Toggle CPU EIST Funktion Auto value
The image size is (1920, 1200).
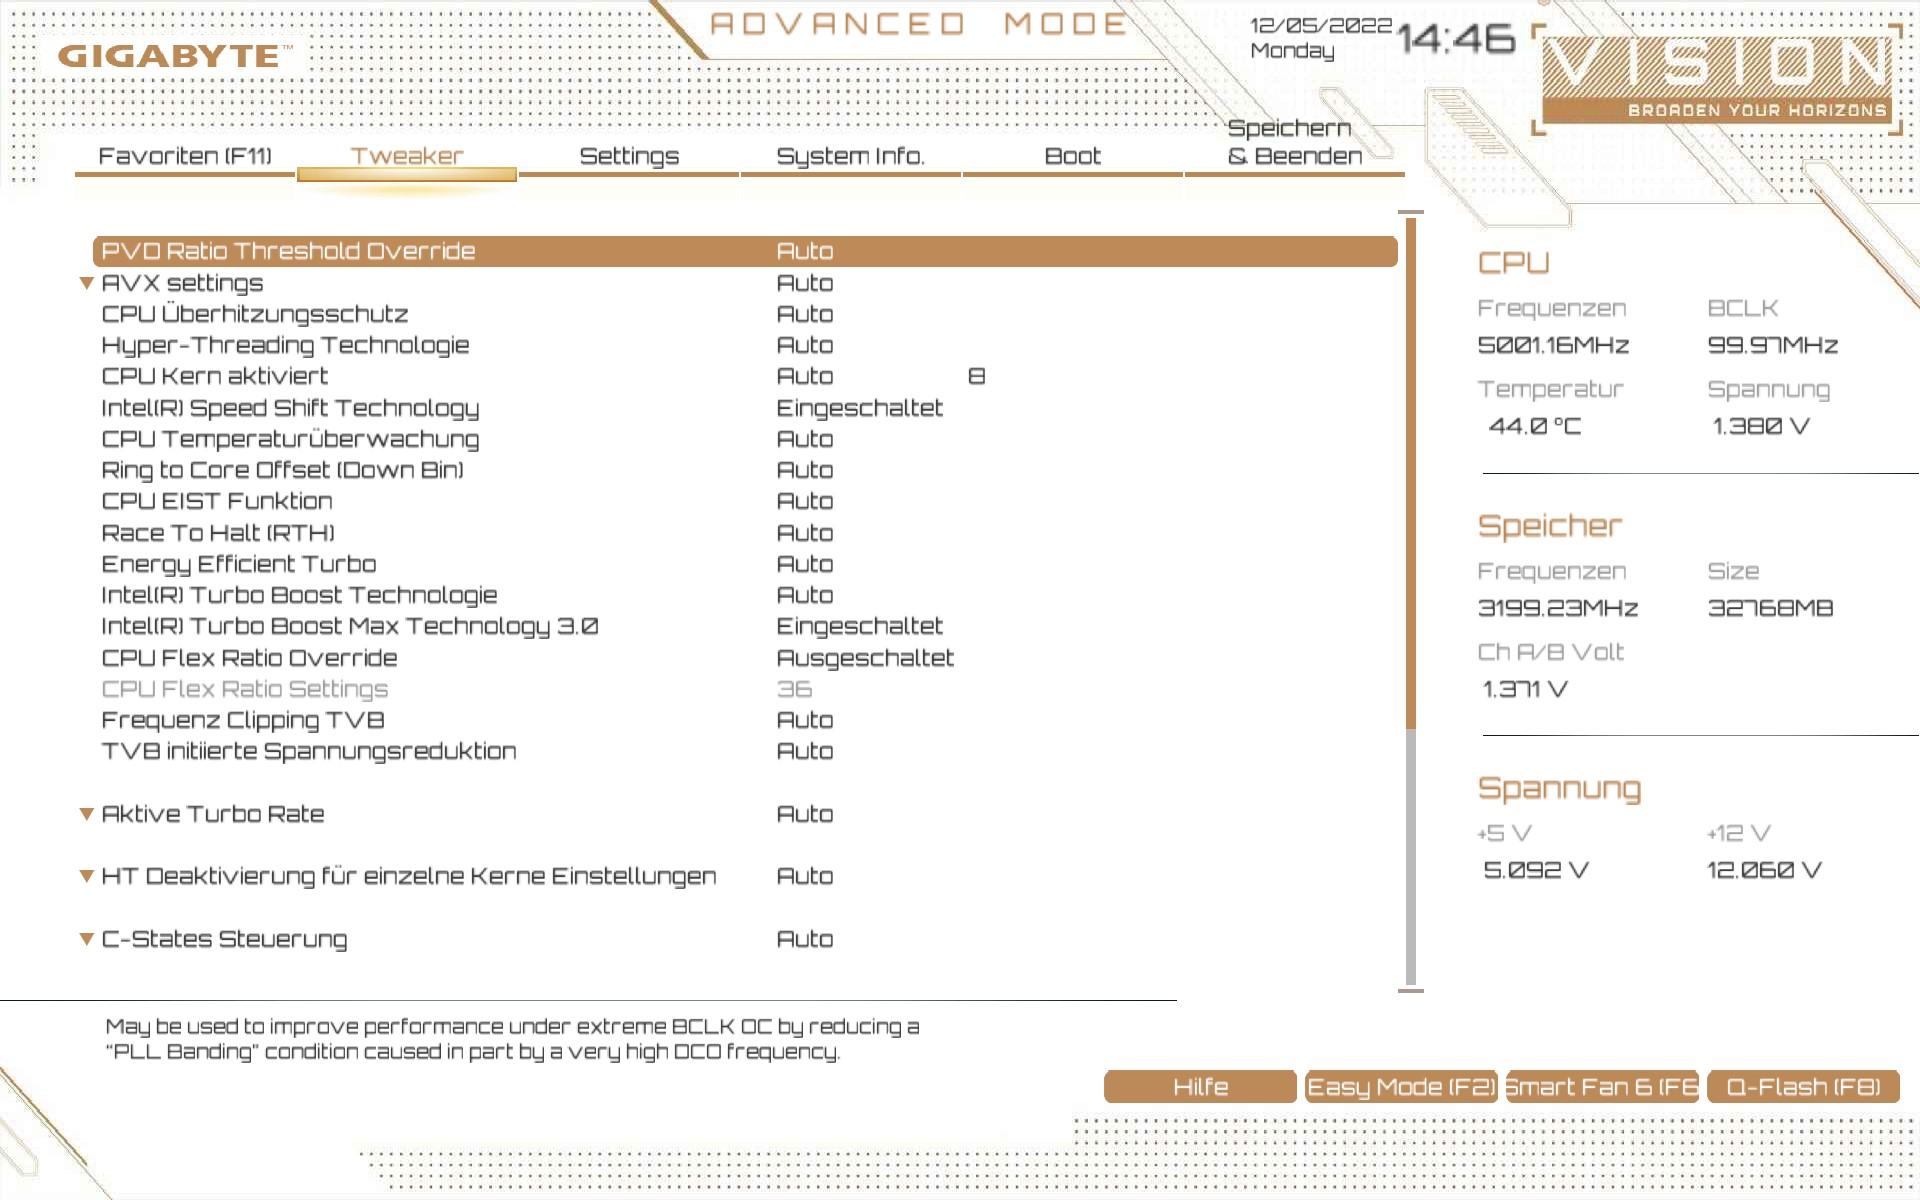point(805,501)
